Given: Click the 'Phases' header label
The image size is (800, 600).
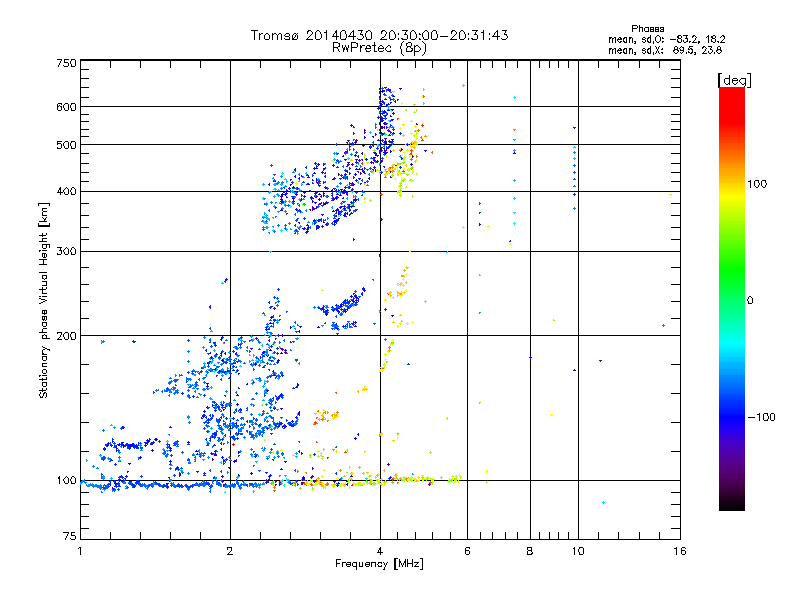Looking at the screenshot, I should click(x=647, y=29).
